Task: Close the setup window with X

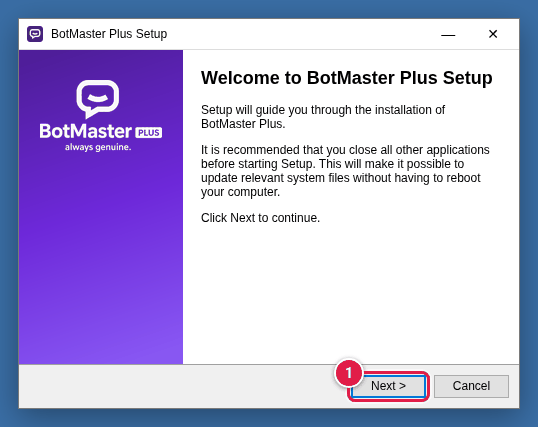Action: coord(493,34)
